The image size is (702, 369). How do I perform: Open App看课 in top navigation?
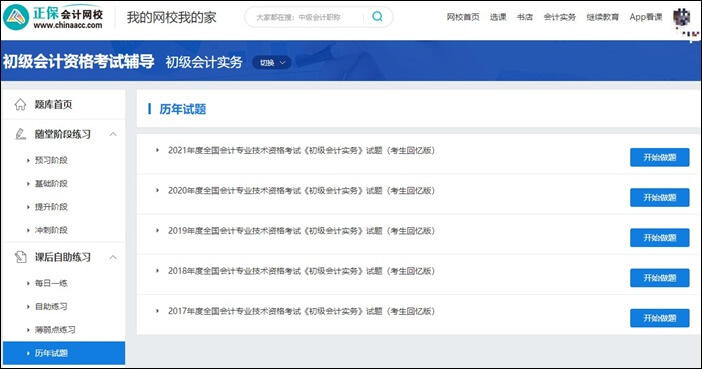pyautogui.click(x=646, y=17)
